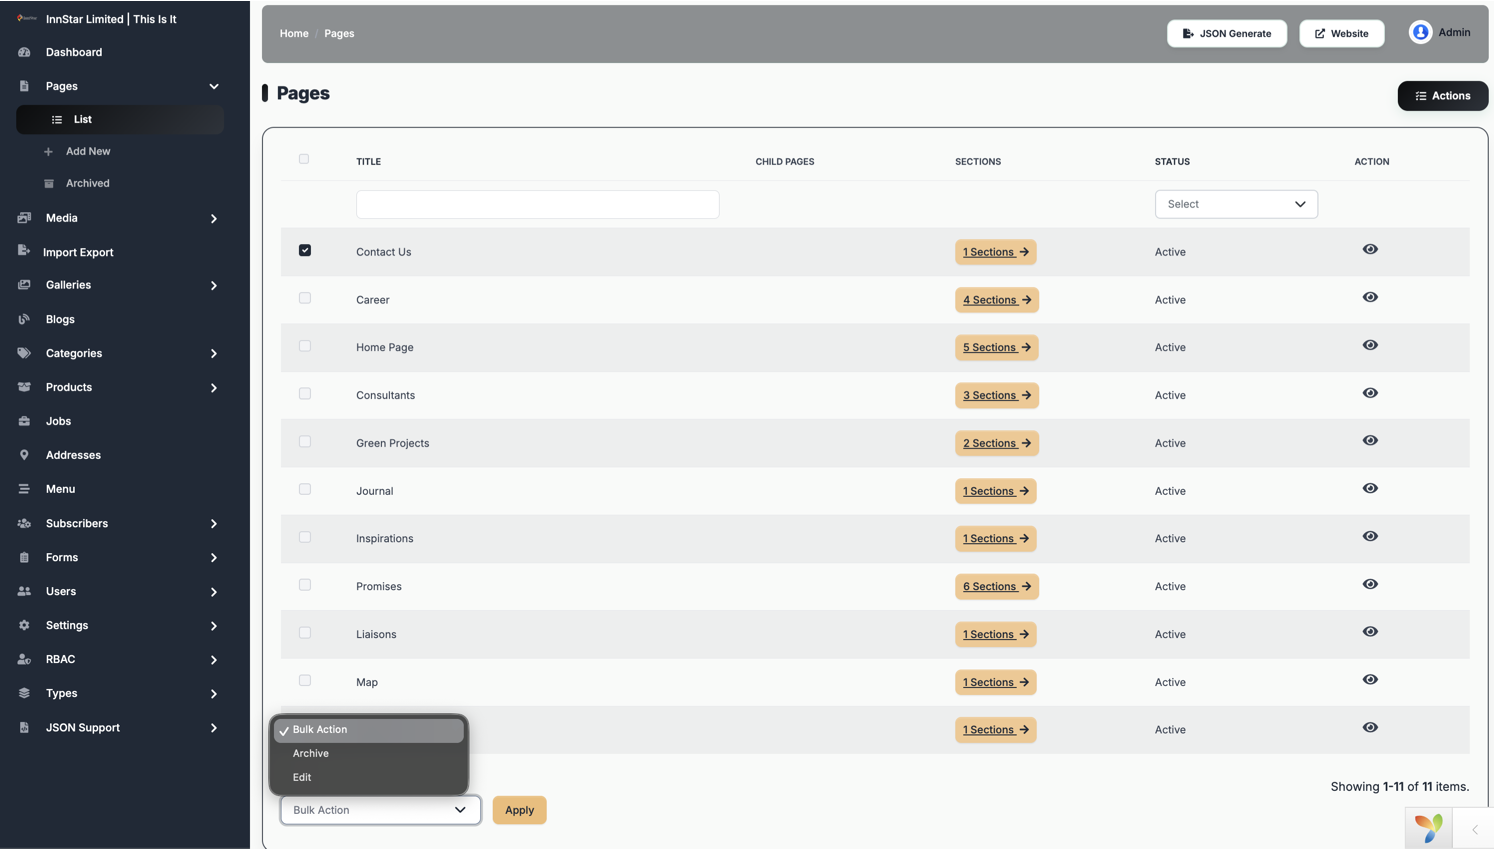Click the Add New plus icon
This screenshot has width=1495, height=849.
pyautogui.click(x=48, y=151)
